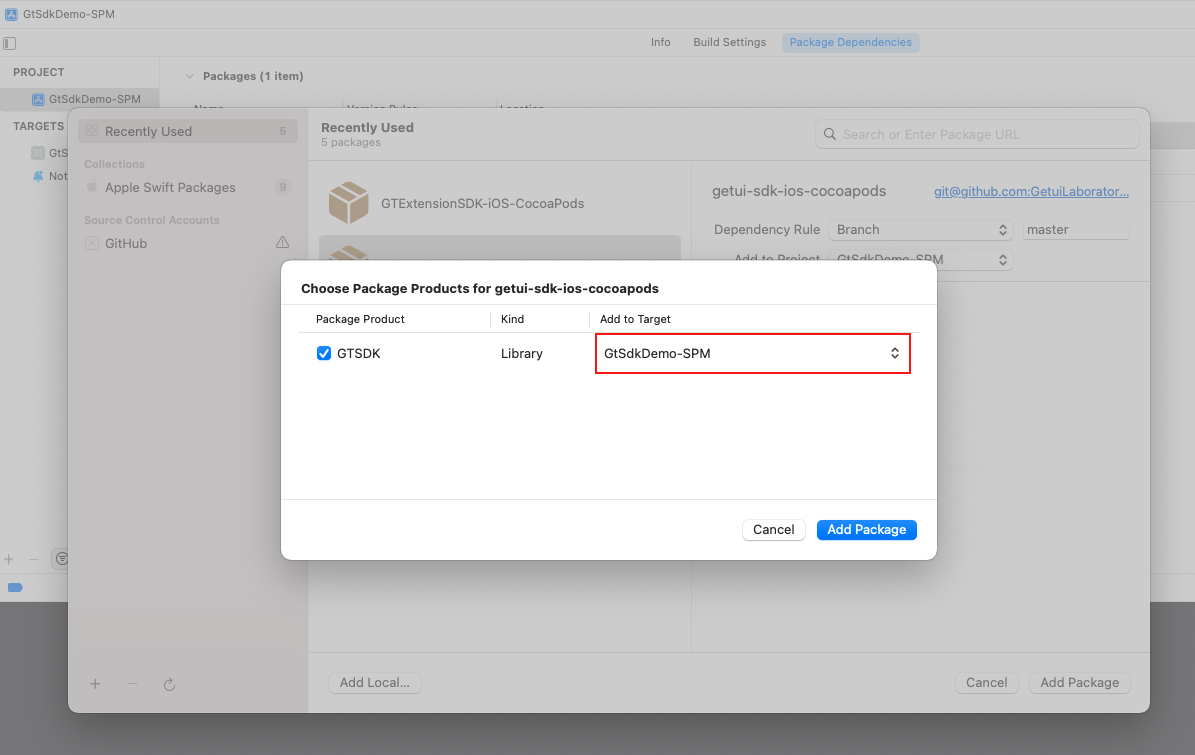Click the plus icon in package sidebar footer
1195x755 pixels.
(x=95, y=684)
